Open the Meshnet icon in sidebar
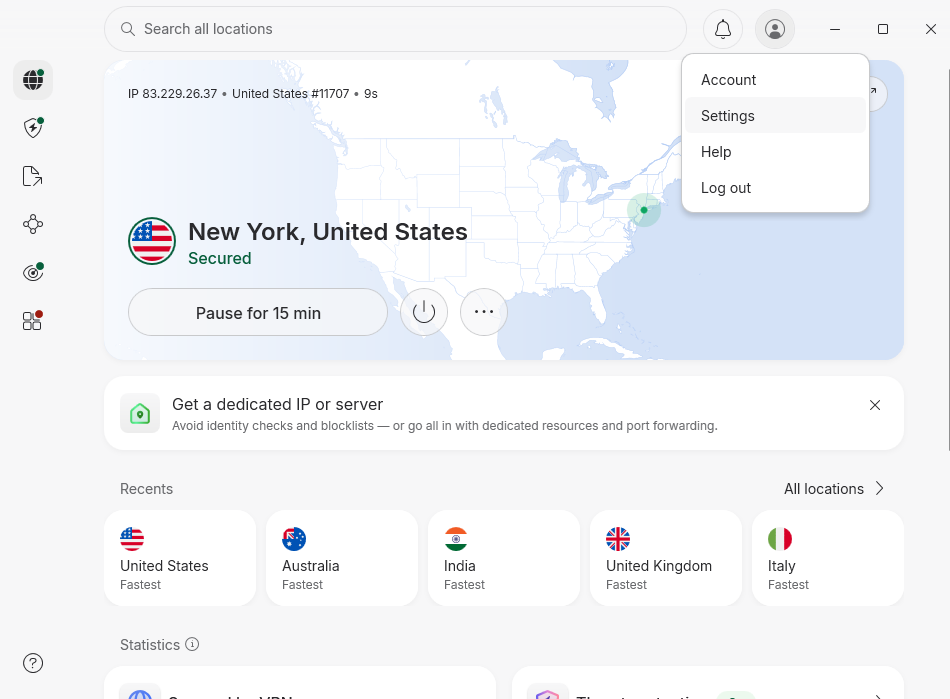This screenshot has height=699, width=950. coord(33,224)
